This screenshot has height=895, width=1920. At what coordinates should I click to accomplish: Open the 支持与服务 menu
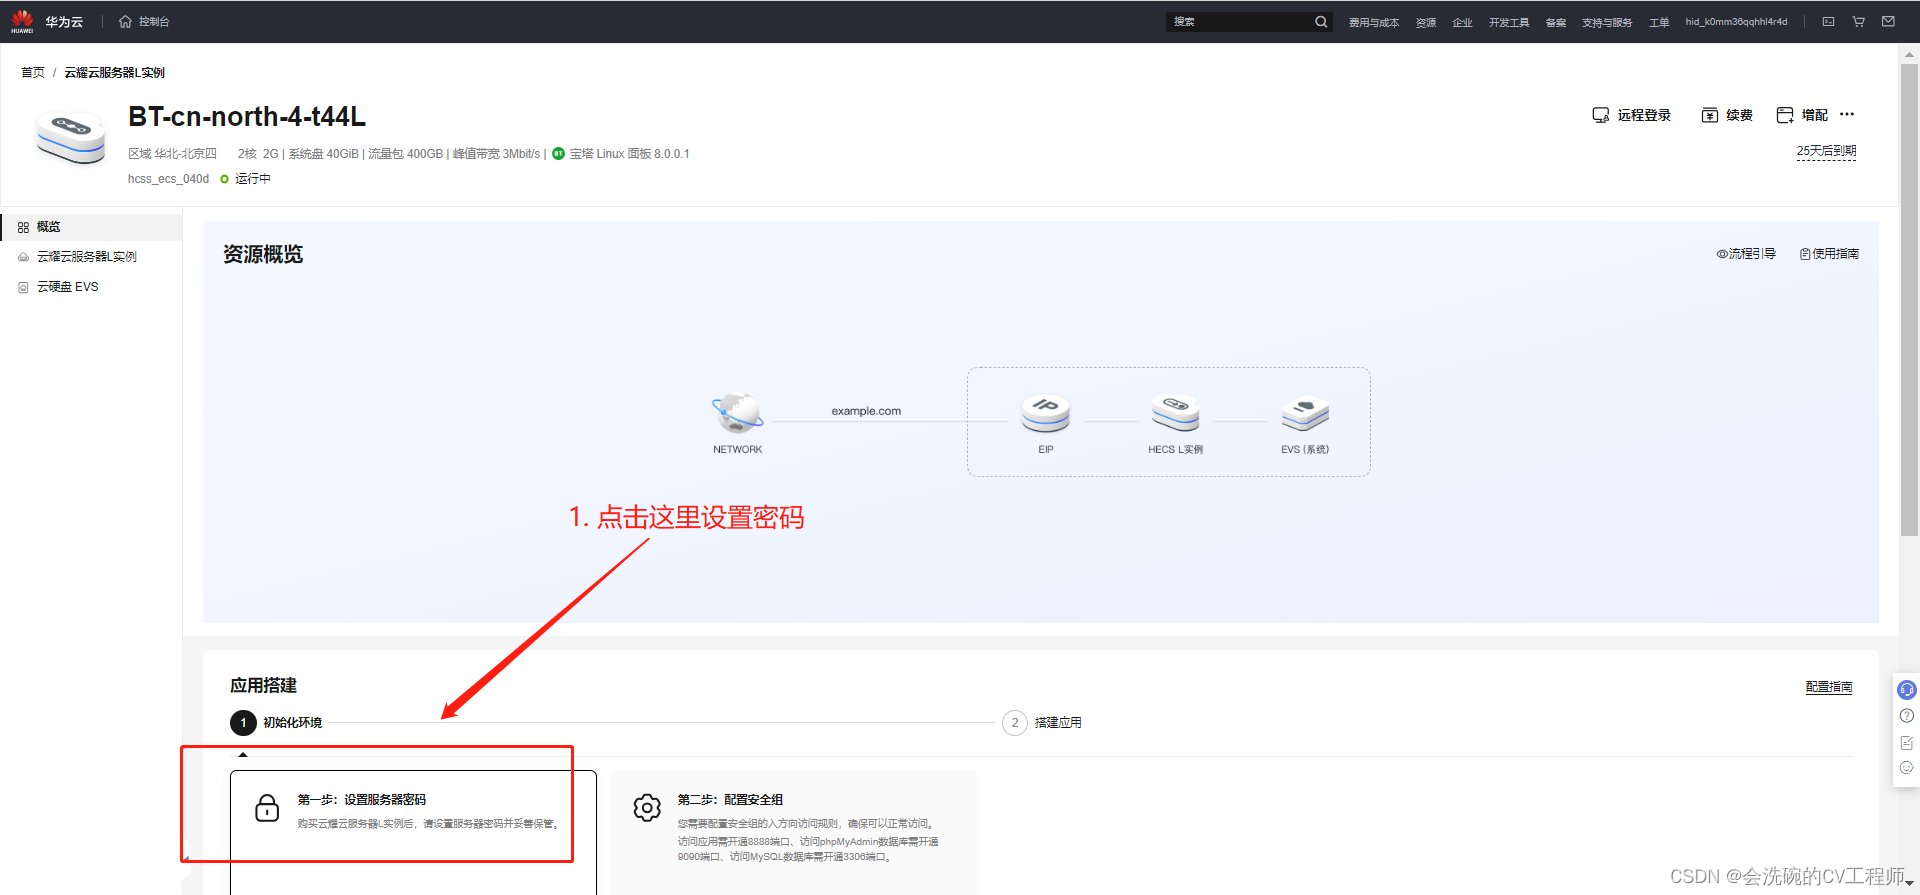[1607, 22]
